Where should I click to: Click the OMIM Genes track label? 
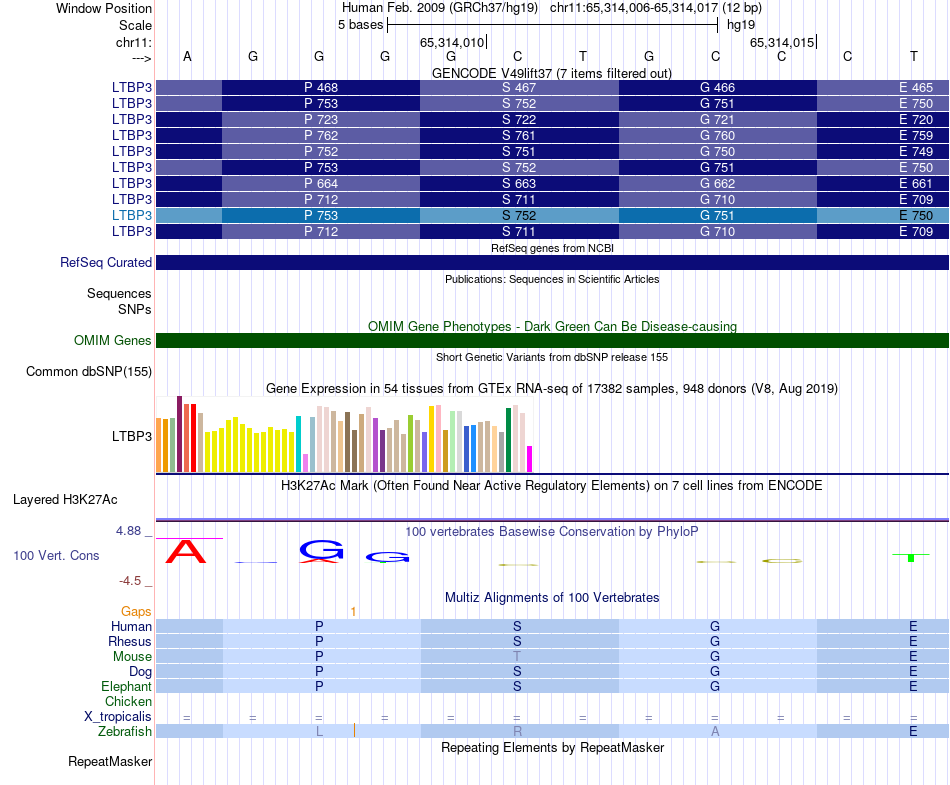[112, 340]
